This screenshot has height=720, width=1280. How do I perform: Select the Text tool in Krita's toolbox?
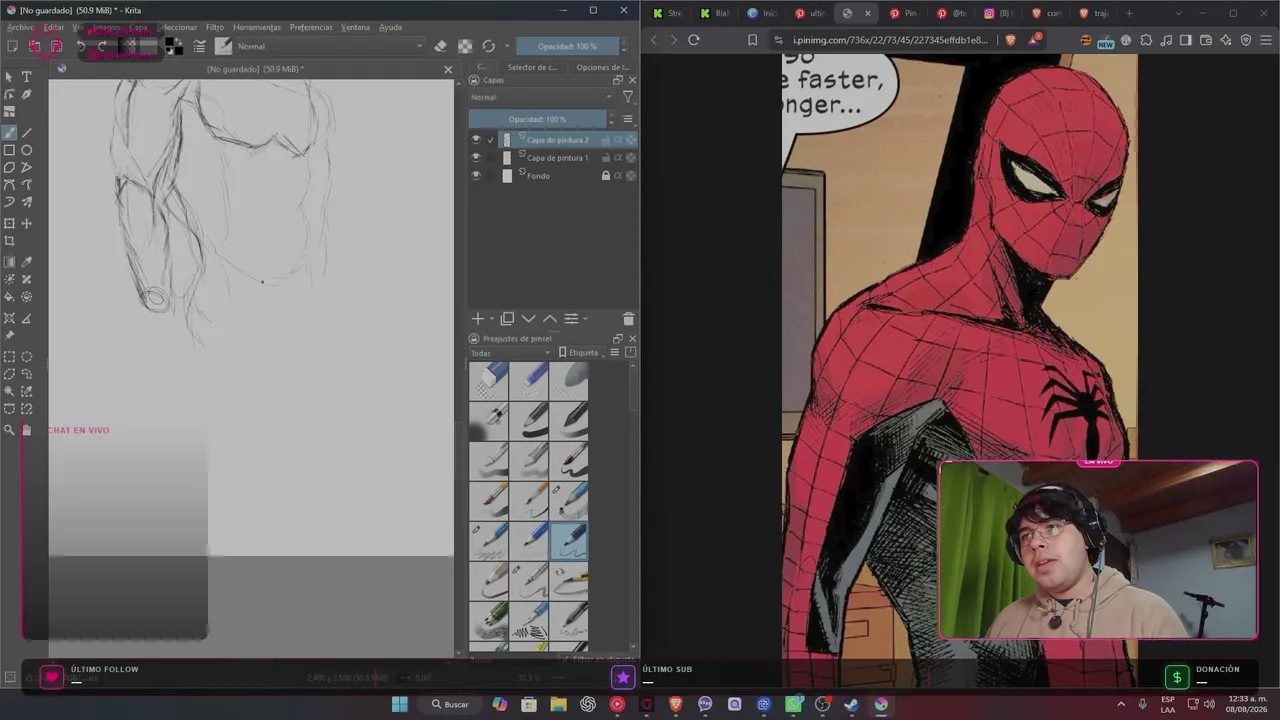(x=27, y=77)
